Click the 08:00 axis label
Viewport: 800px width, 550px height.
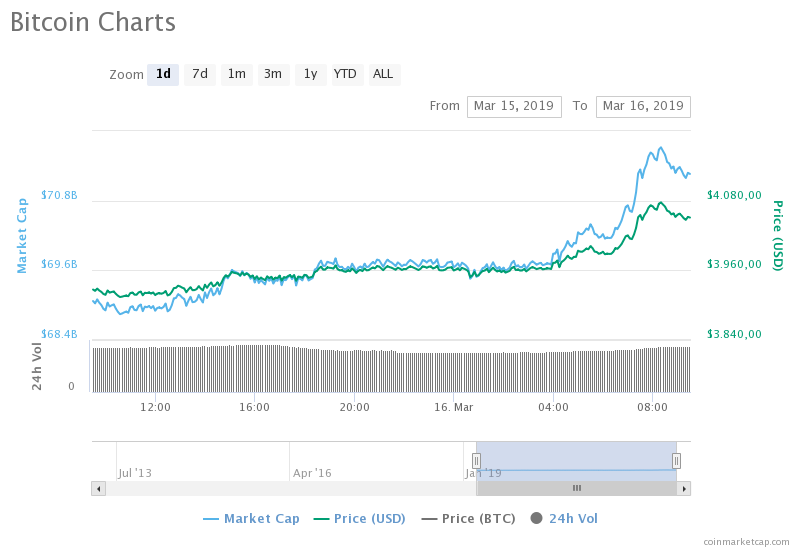[x=653, y=407]
